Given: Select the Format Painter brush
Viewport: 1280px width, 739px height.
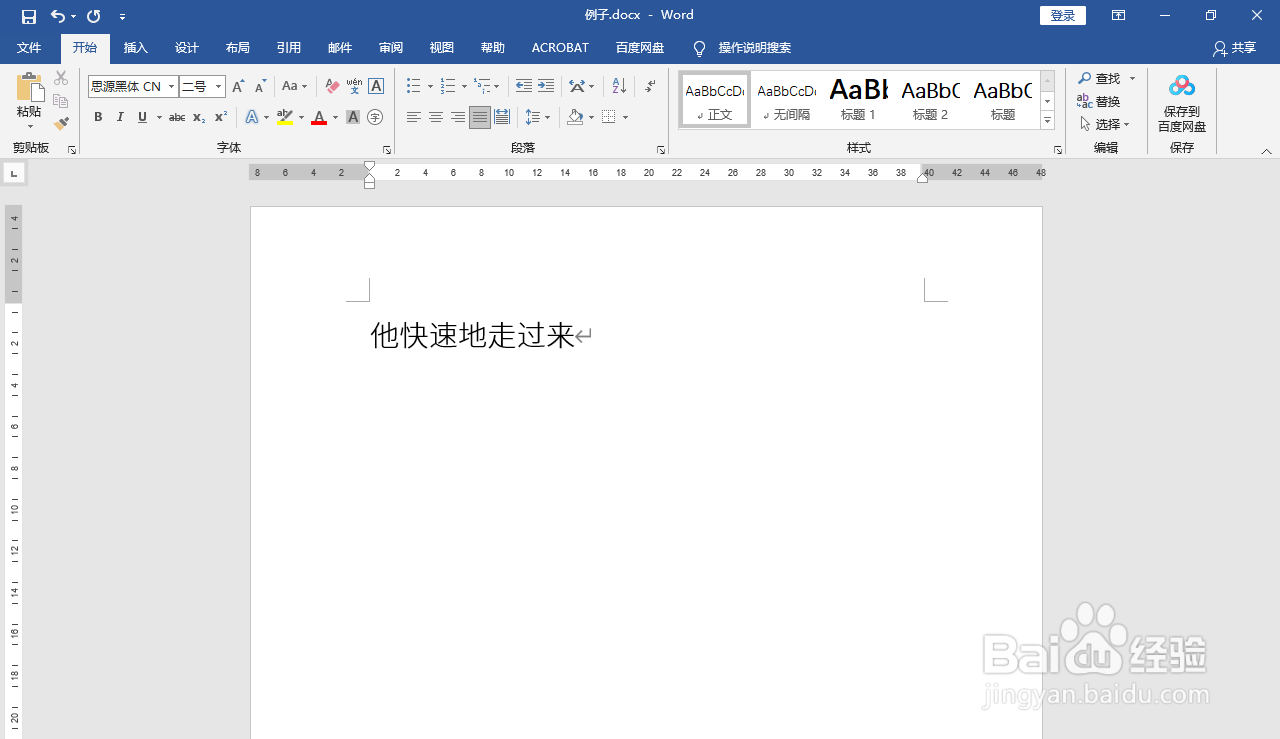Looking at the screenshot, I should 61,124.
